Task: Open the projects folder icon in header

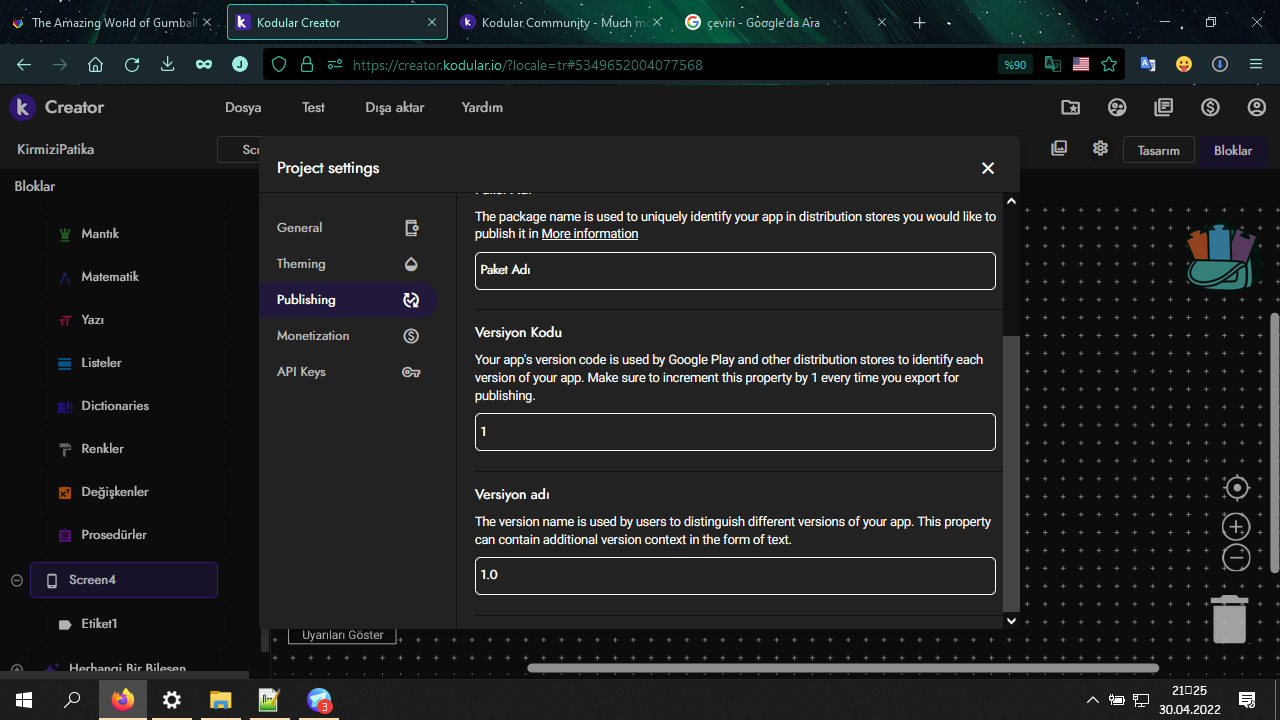Action: click(x=1070, y=107)
